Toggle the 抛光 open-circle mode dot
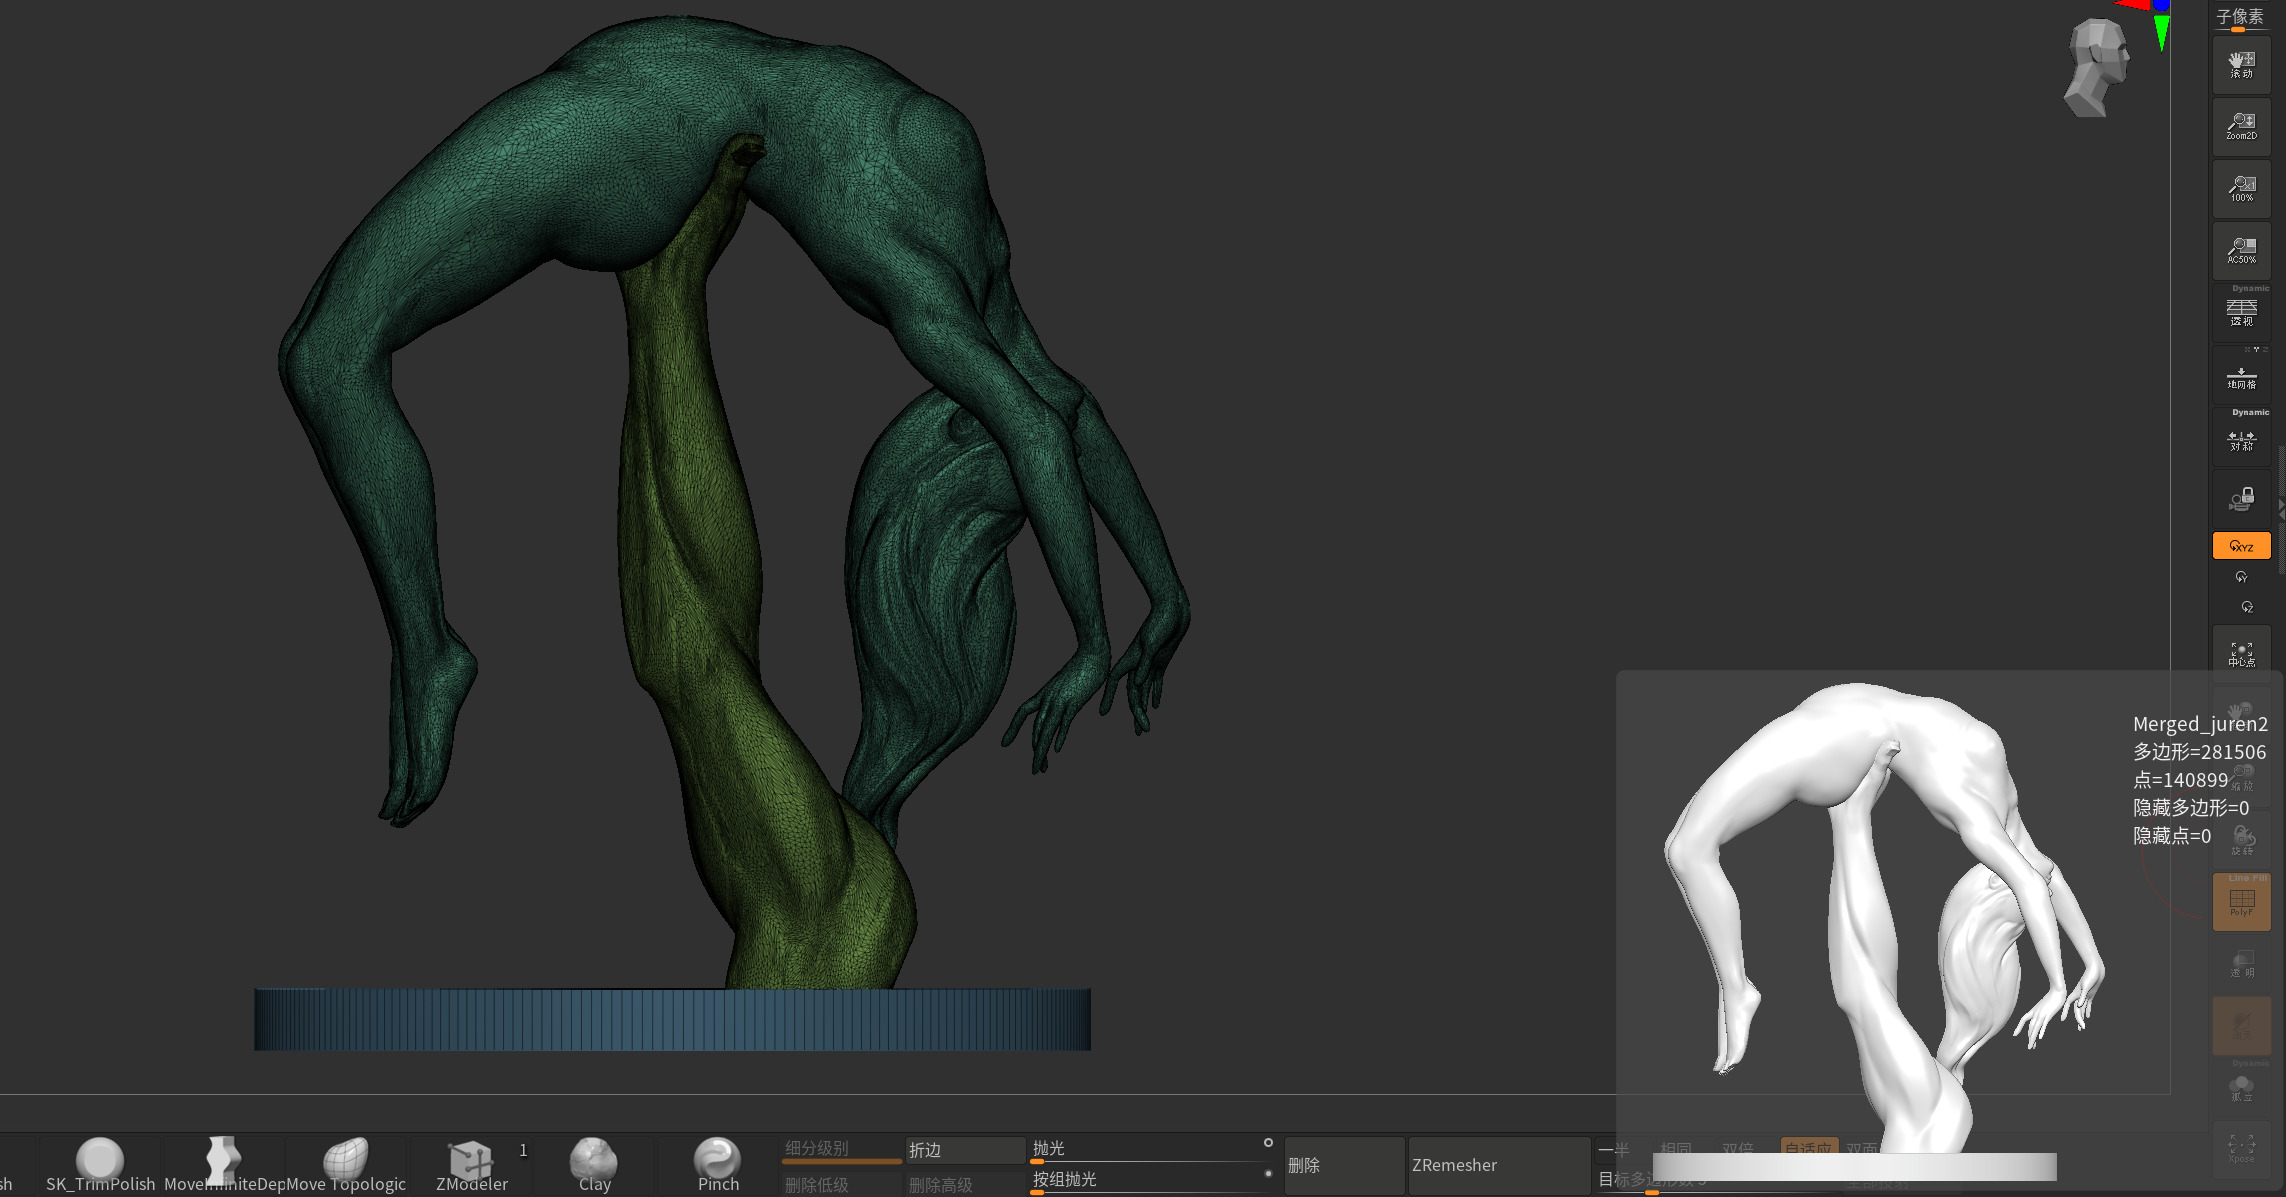The width and height of the screenshot is (2286, 1197). pyautogui.click(x=1268, y=1142)
